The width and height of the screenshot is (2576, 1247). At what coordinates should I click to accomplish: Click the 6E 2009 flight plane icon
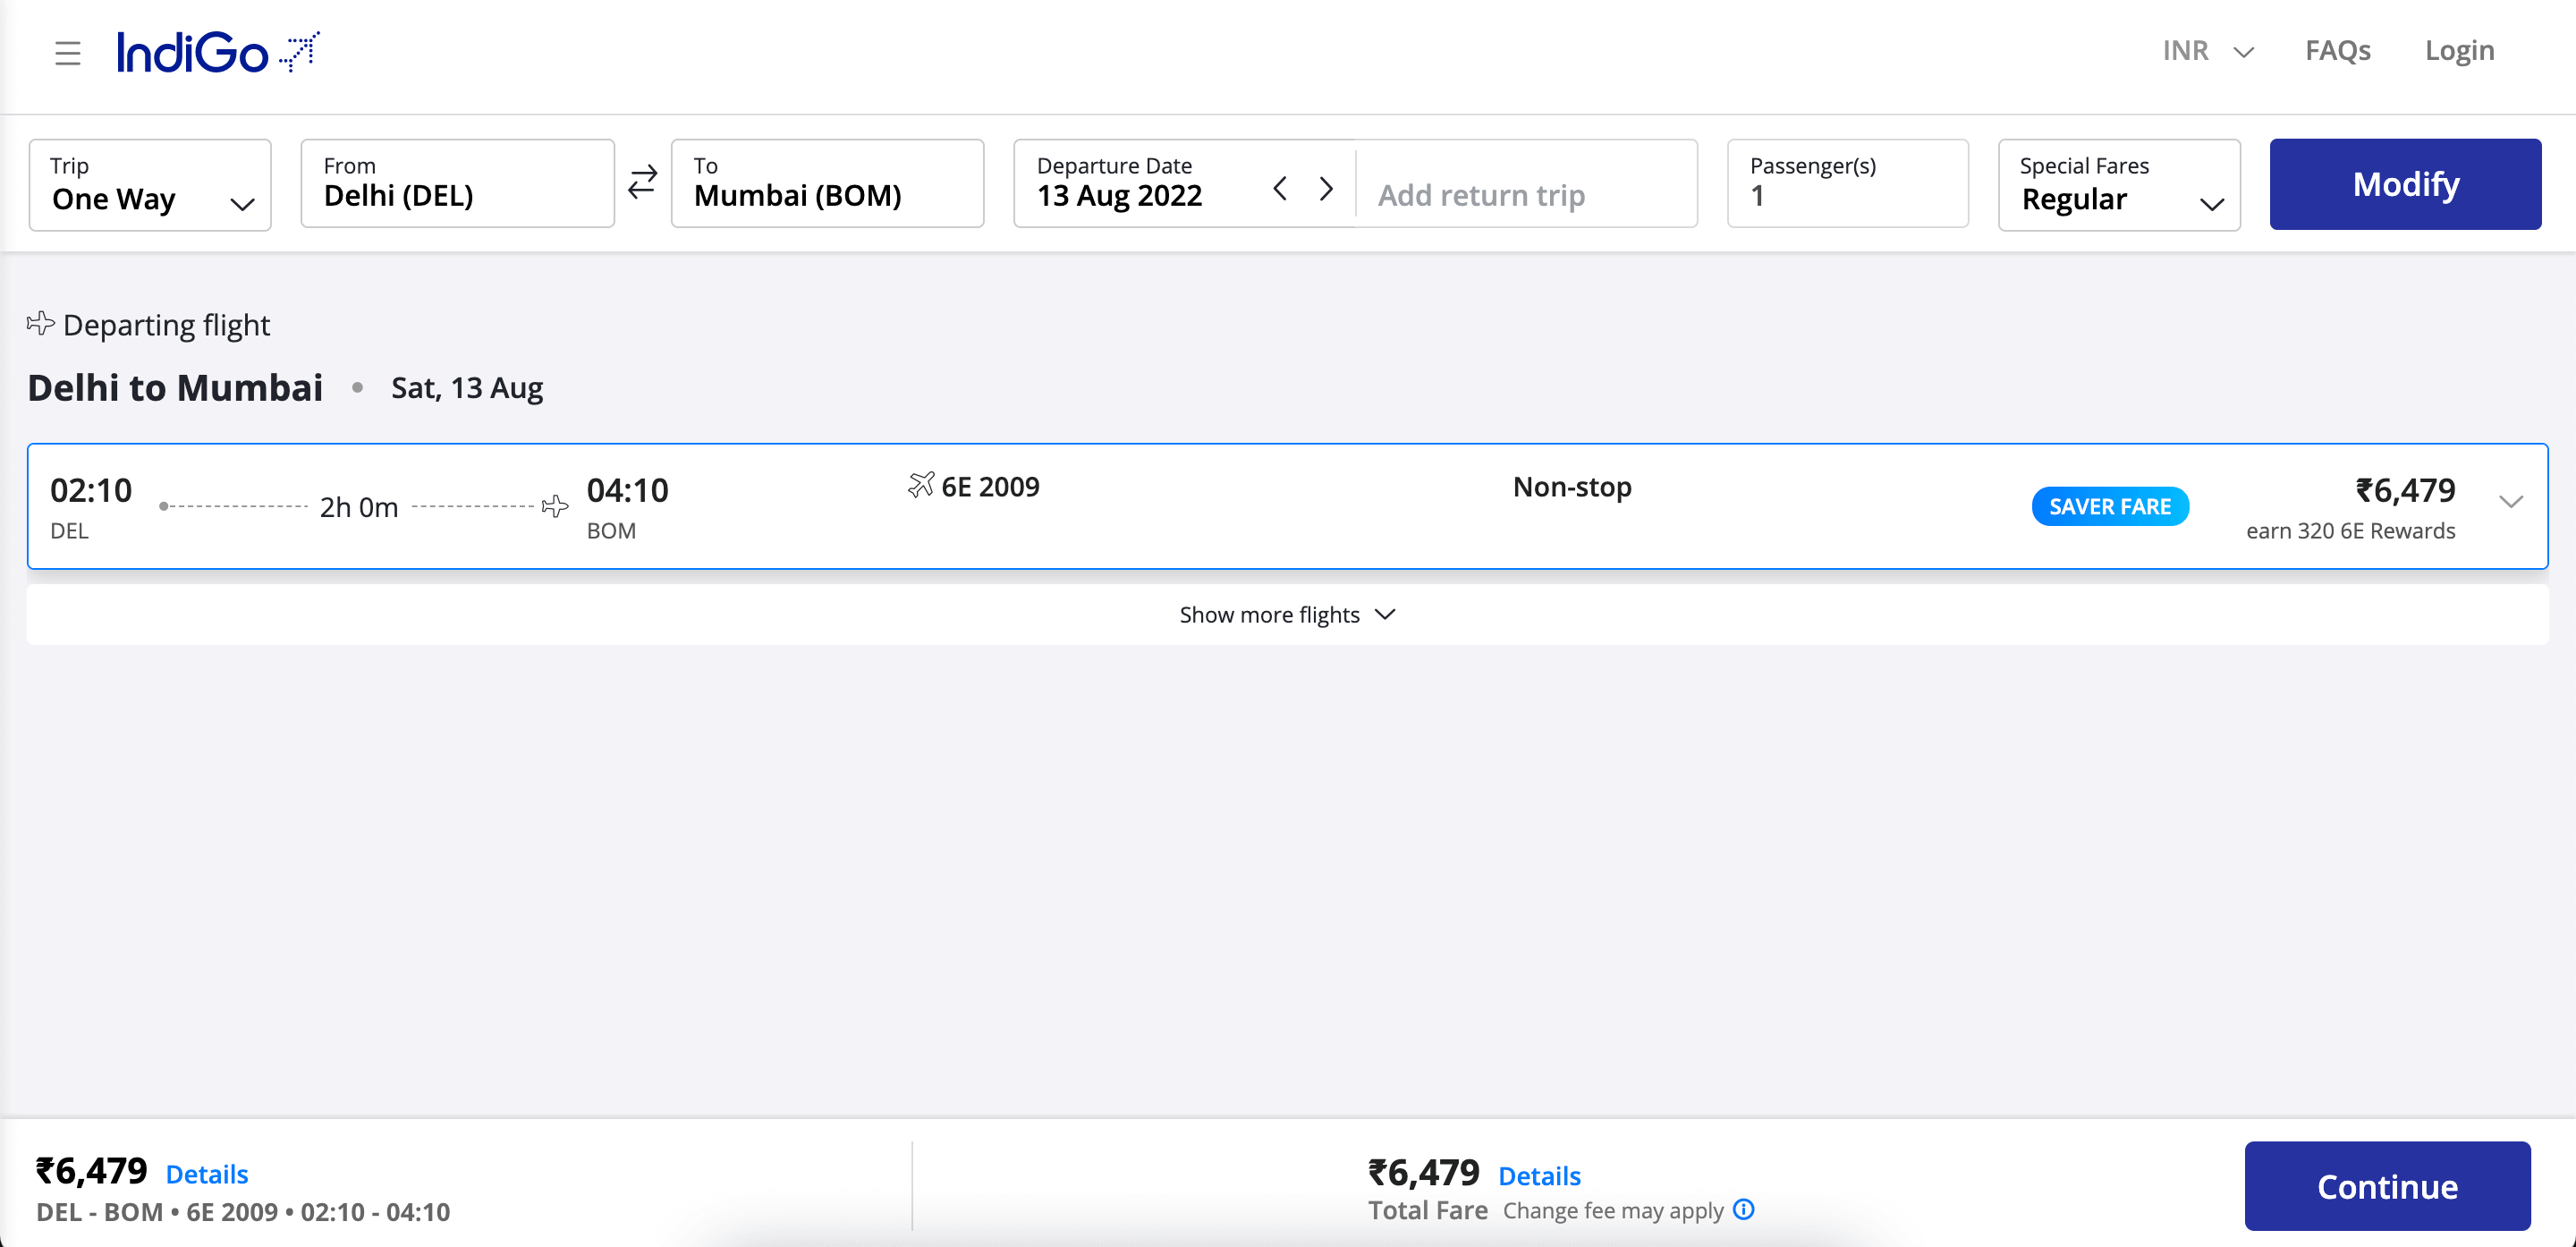coord(920,485)
